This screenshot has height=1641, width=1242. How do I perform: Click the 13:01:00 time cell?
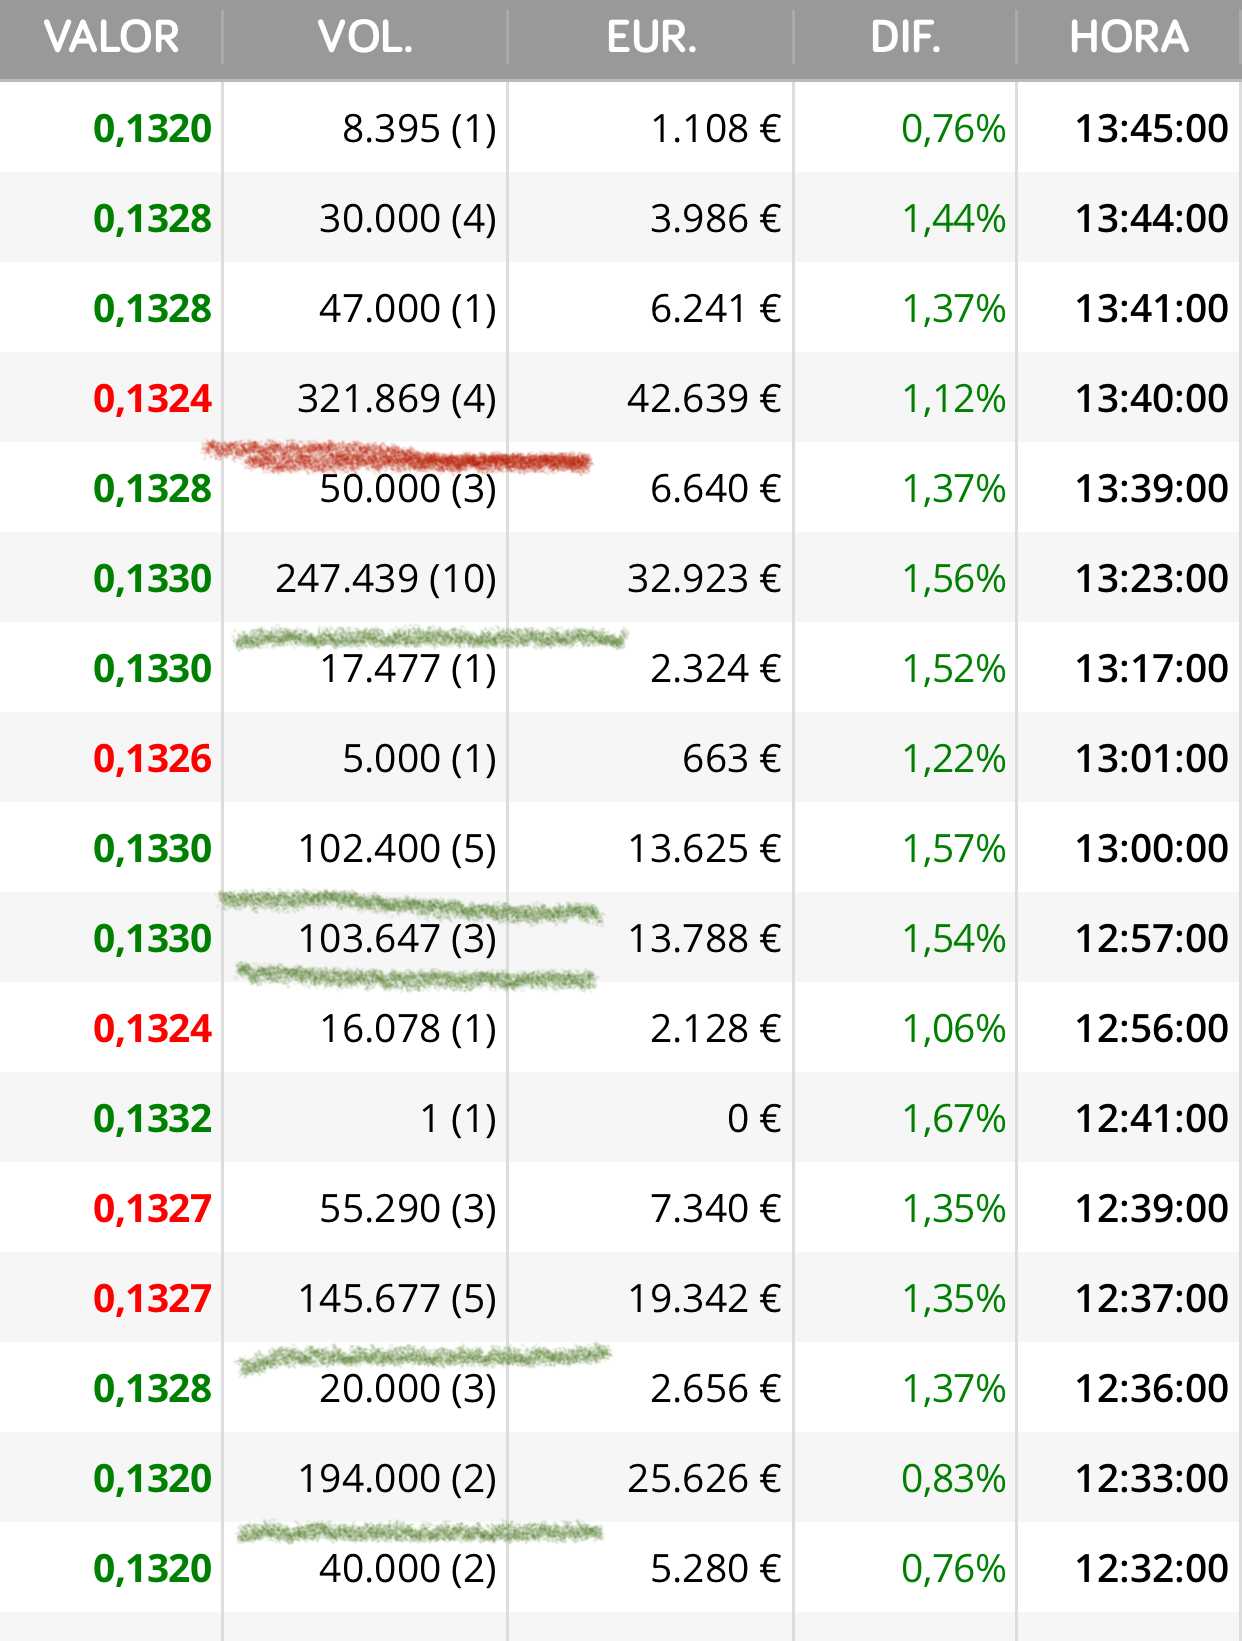[x=1151, y=759]
